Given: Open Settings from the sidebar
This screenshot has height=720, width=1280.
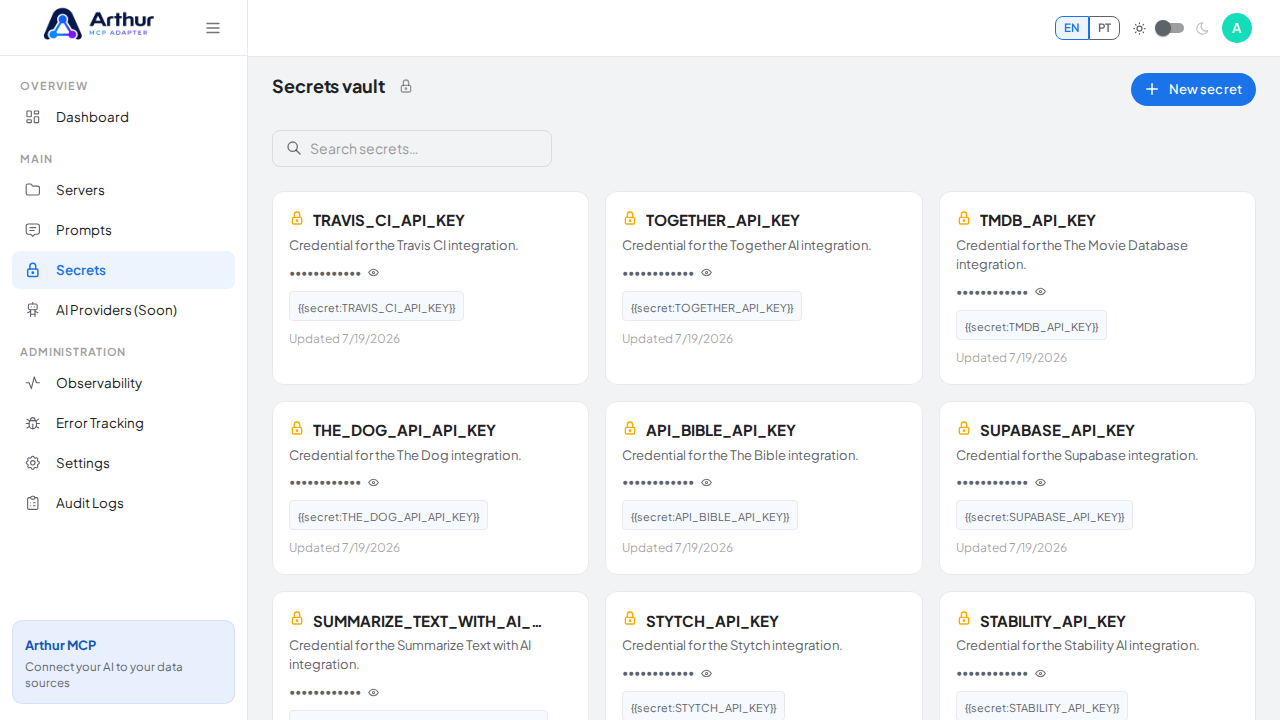Looking at the screenshot, I should coord(123,463).
